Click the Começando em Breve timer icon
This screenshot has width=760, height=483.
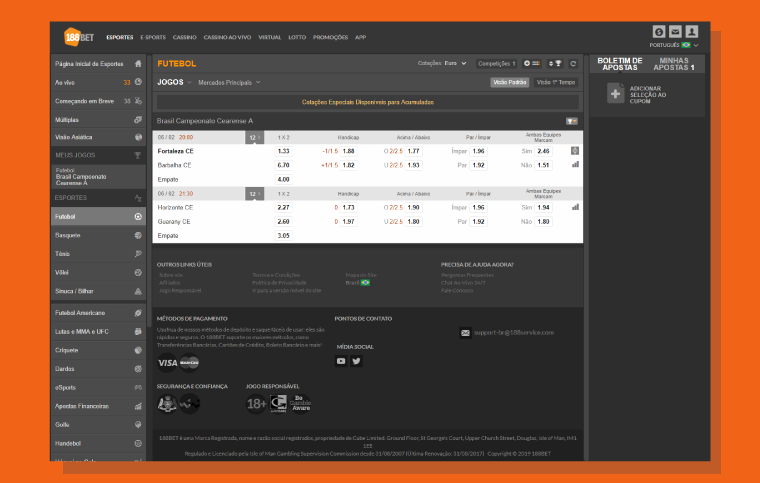pyautogui.click(x=138, y=101)
